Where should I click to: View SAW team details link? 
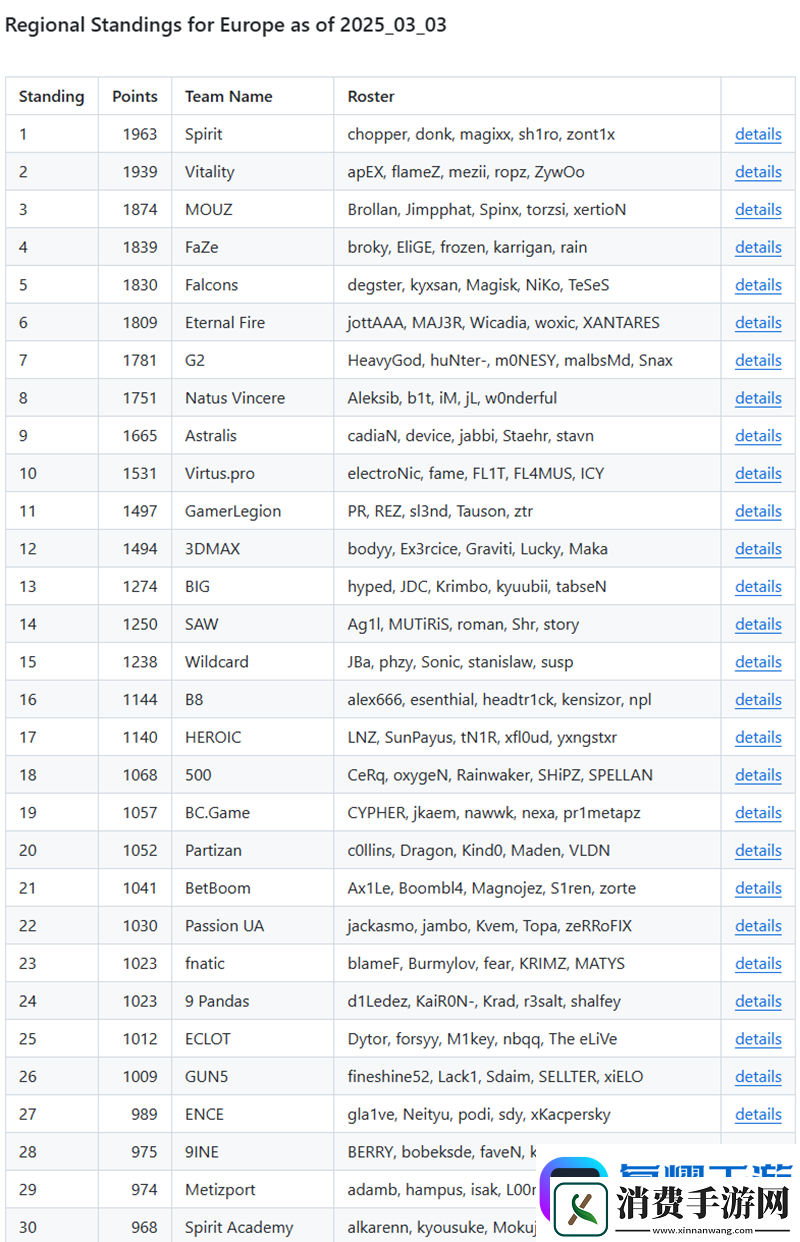coord(758,624)
